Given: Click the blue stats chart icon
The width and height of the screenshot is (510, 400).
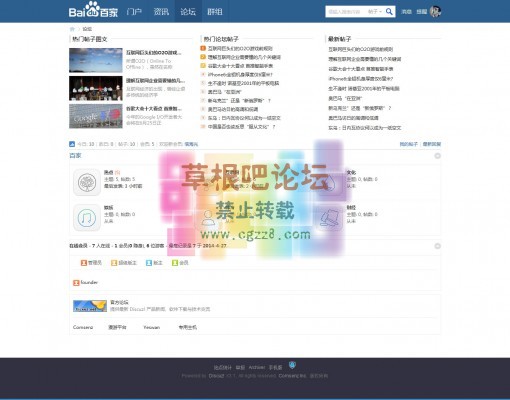Looking at the screenshot, I should click(72, 144).
